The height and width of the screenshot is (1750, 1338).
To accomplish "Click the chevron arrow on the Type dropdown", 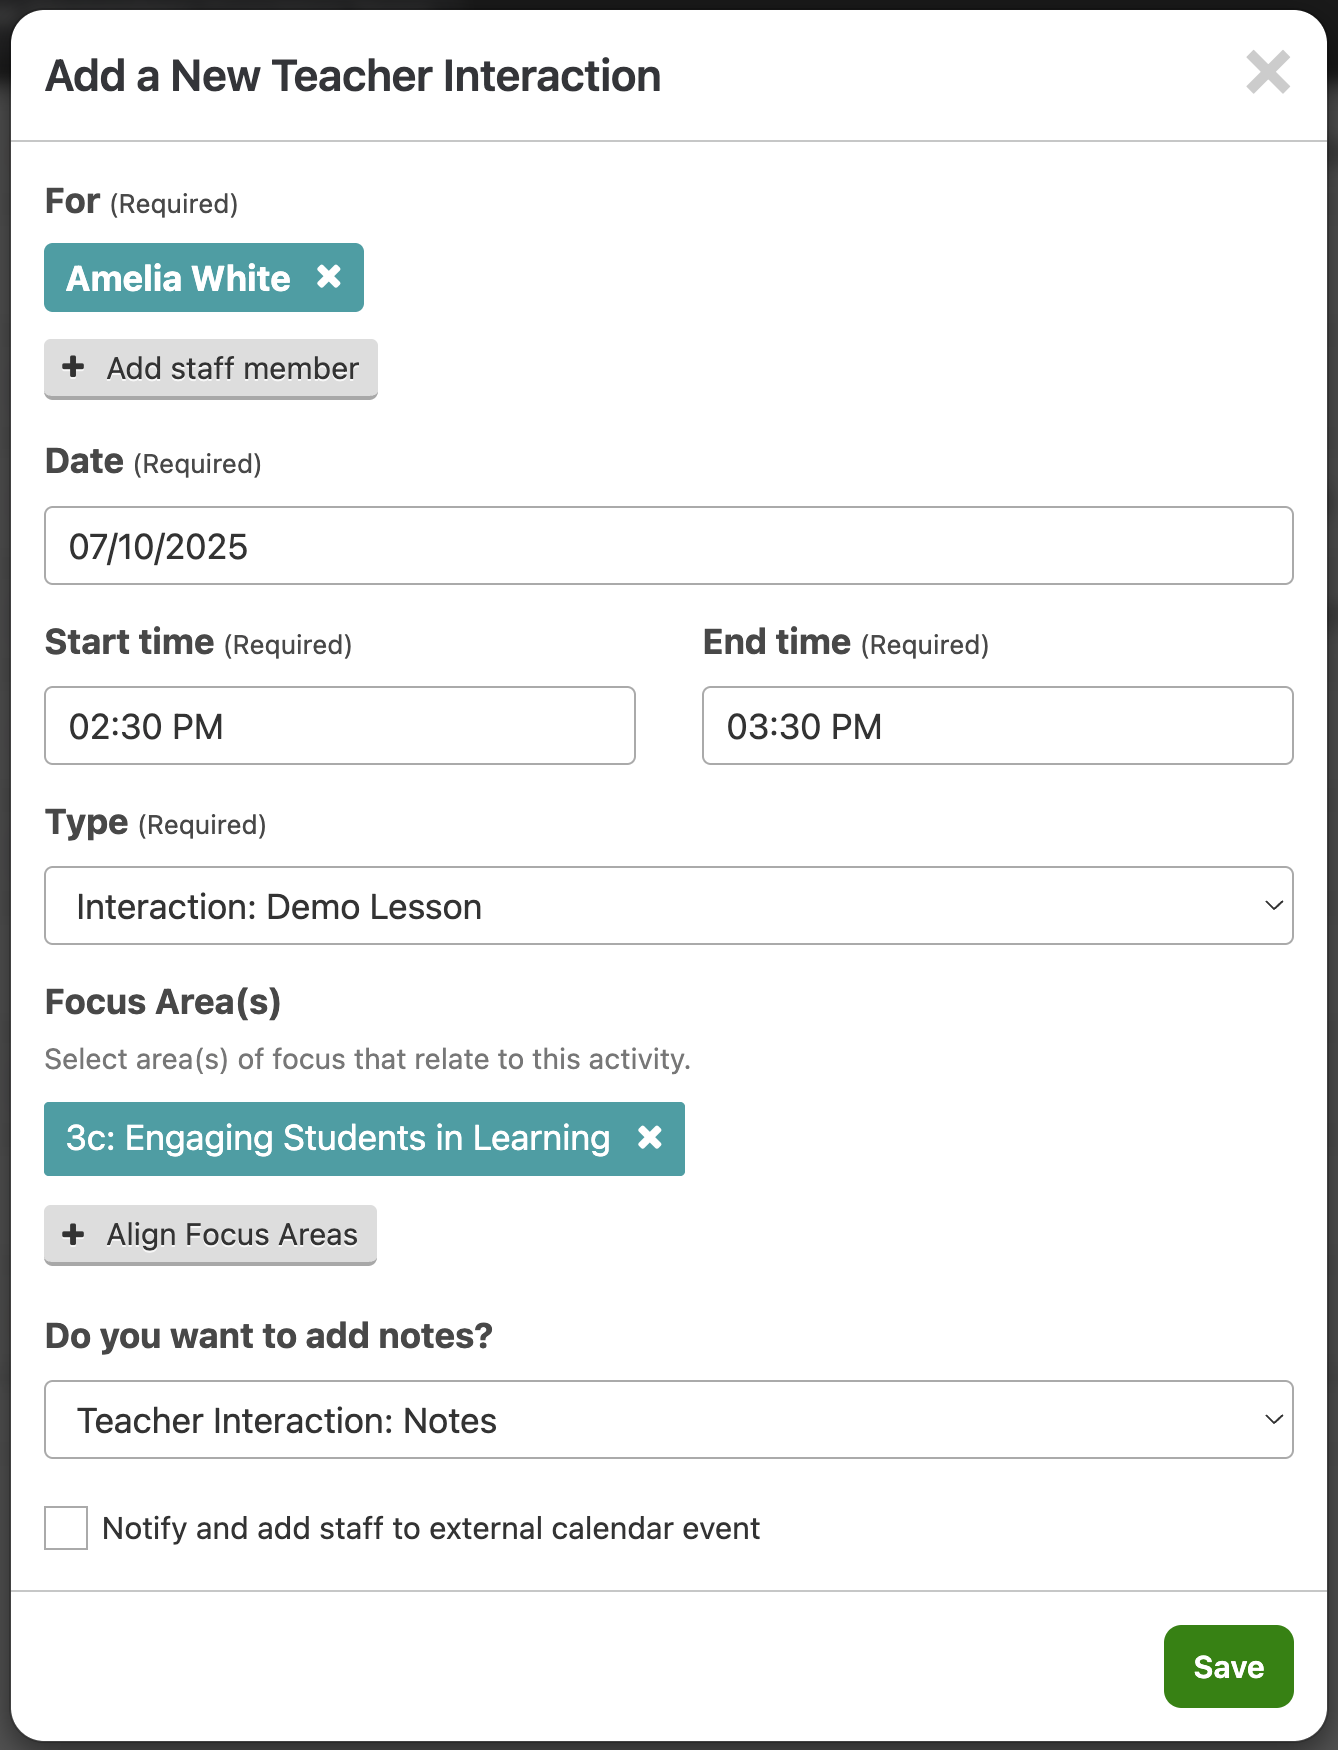I will pyautogui.click(x=1273, y=906).
